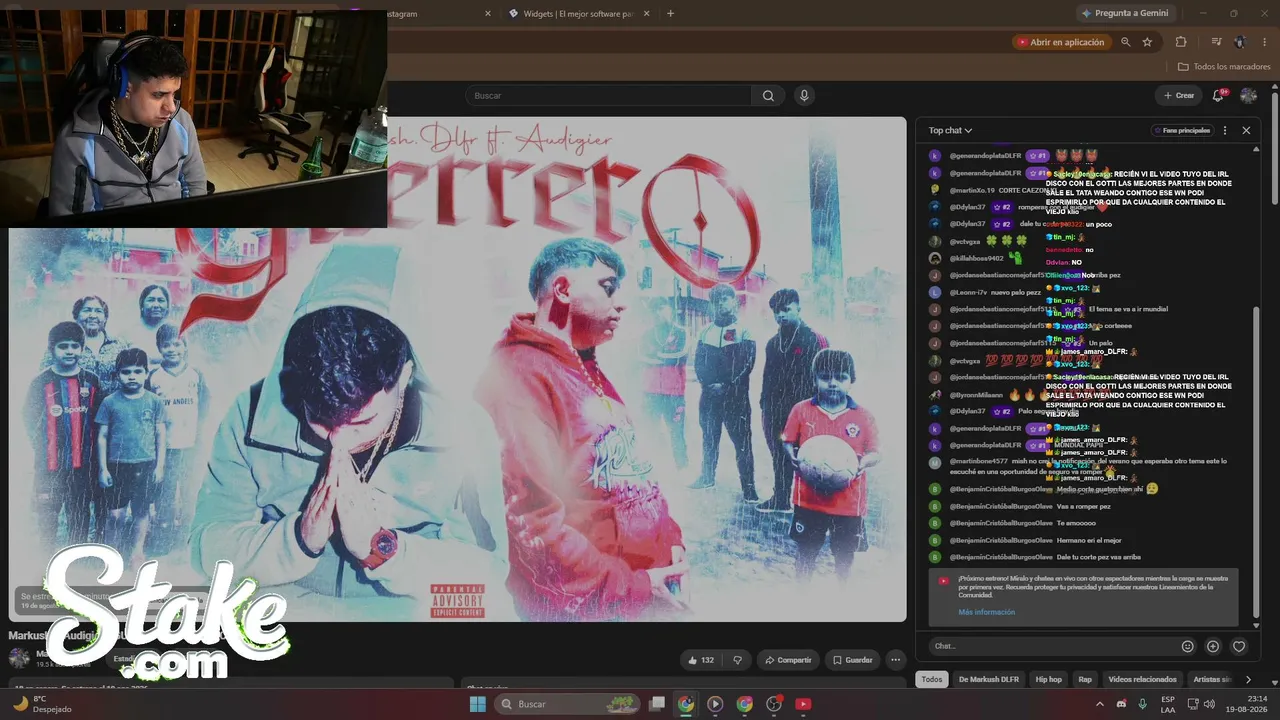Open the chat emoji picker
The width and height of the screenshot is (1280, 720).
pos(1188,646)
